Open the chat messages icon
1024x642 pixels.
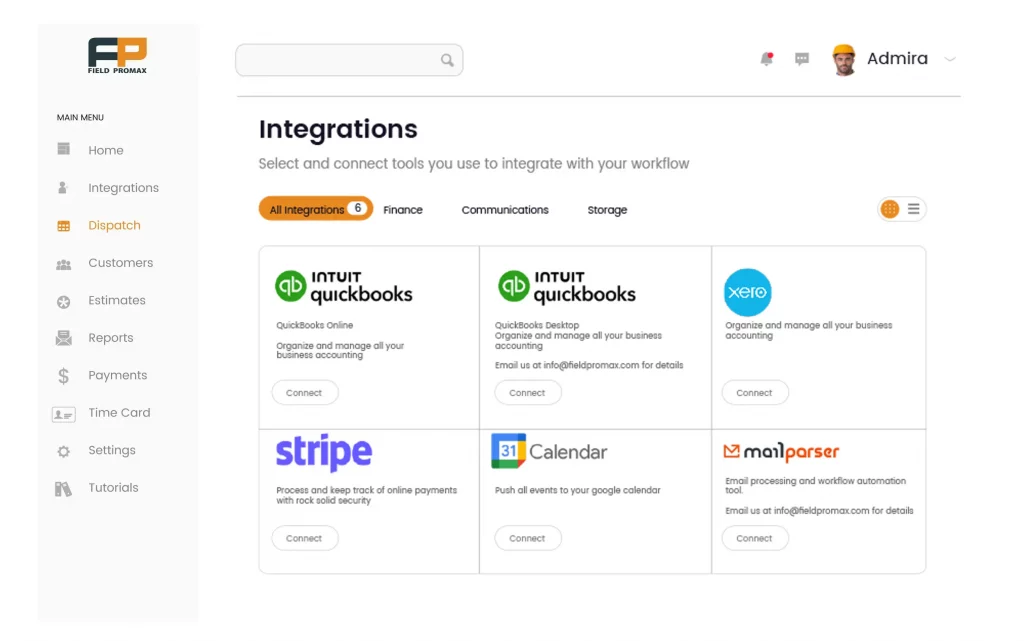pos(802,59)
